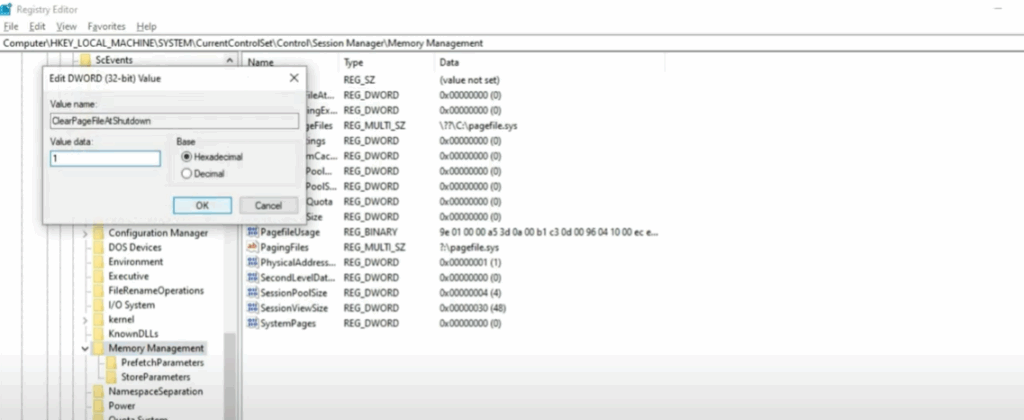
Task: Open the Favorites menu
Action: pyautogui.click(x=106, y=27)
